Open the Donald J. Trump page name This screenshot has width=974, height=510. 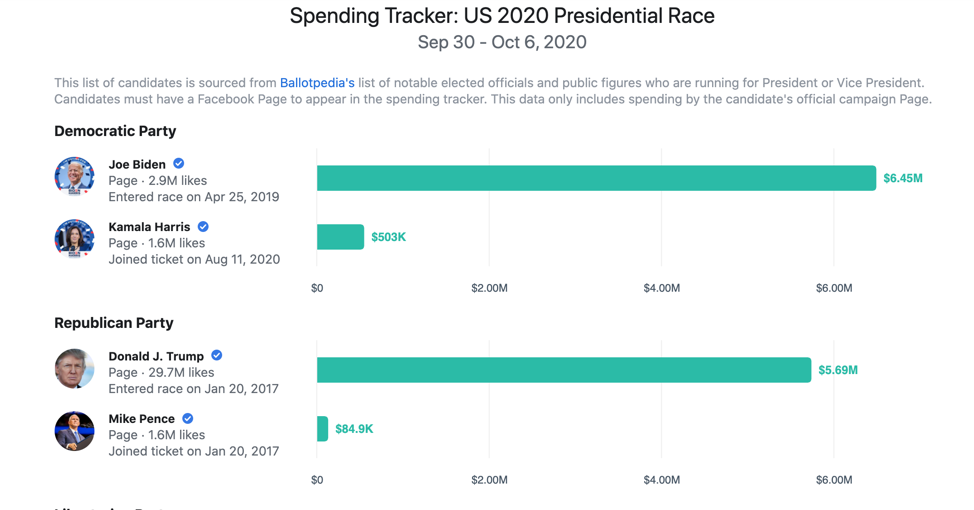tap(156, 357)
